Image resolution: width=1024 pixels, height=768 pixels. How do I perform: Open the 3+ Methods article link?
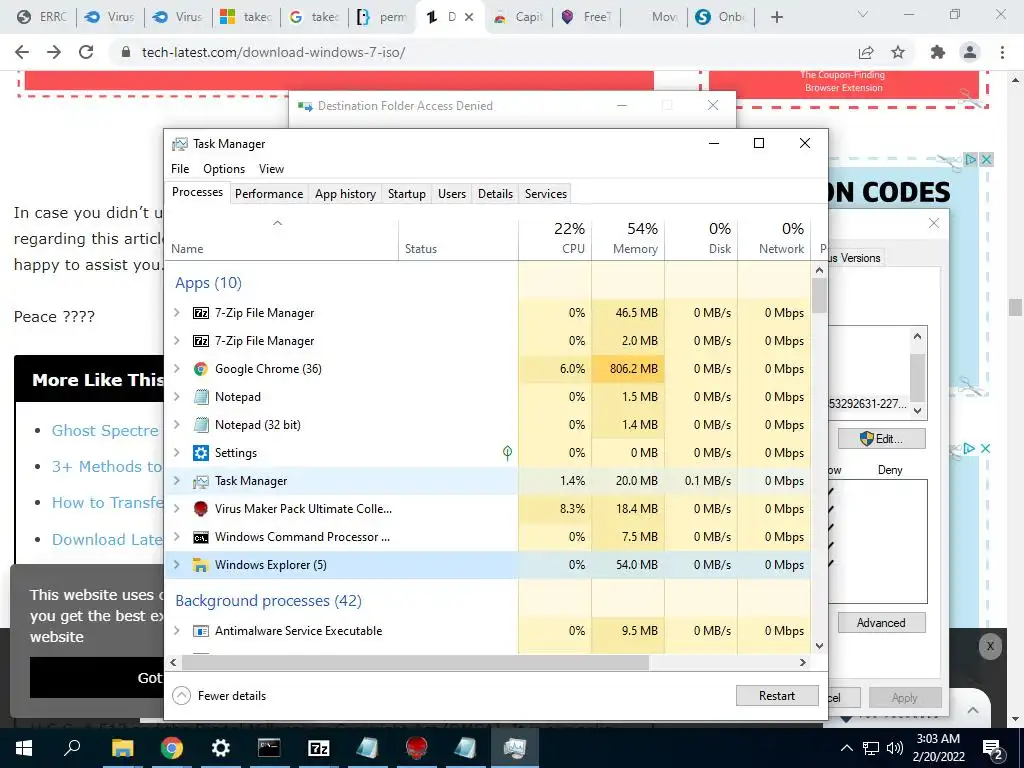coord(107,467)
